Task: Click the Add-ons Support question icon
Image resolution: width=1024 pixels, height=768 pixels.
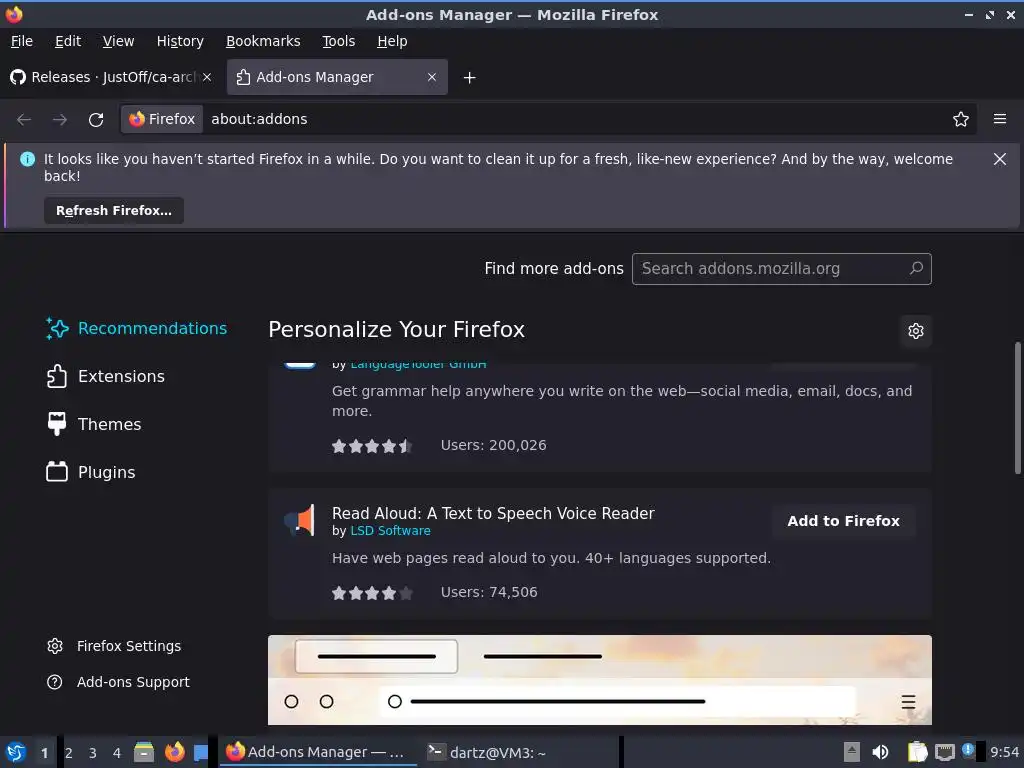Action: coord(55,682)
